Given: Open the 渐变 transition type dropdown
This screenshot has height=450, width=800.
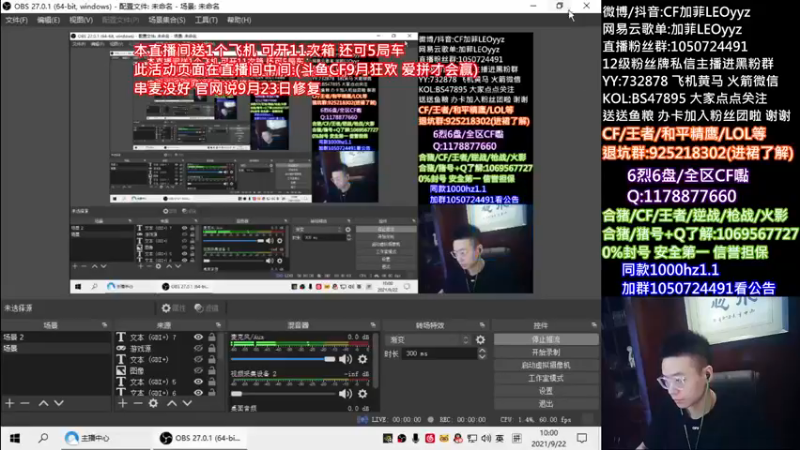Looking at the screenshot, I should (x=429, y=340).
